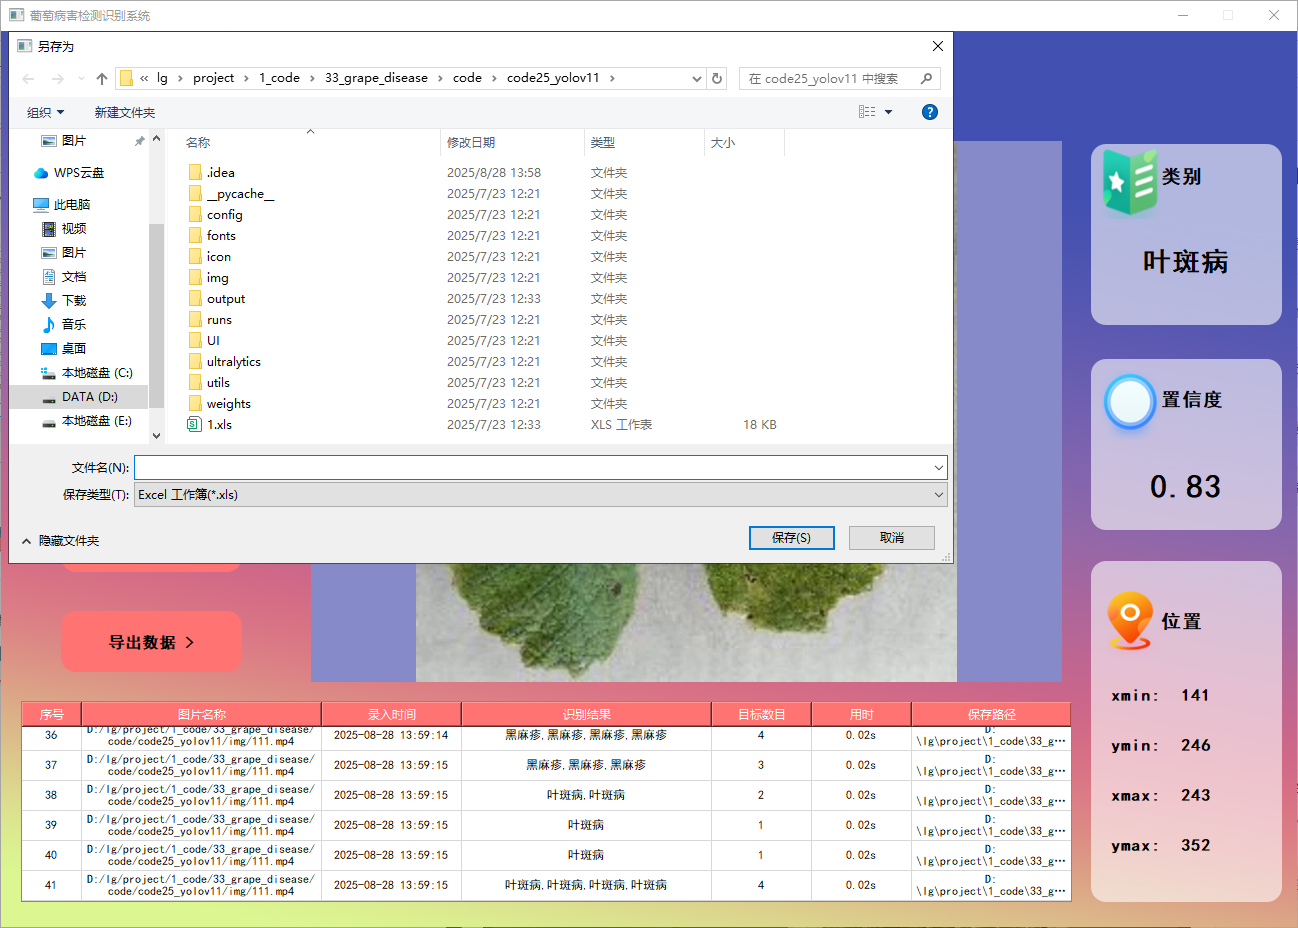Open view options dropdown arrow
This screenshot has height=928, width=1298.
point(888,112)
